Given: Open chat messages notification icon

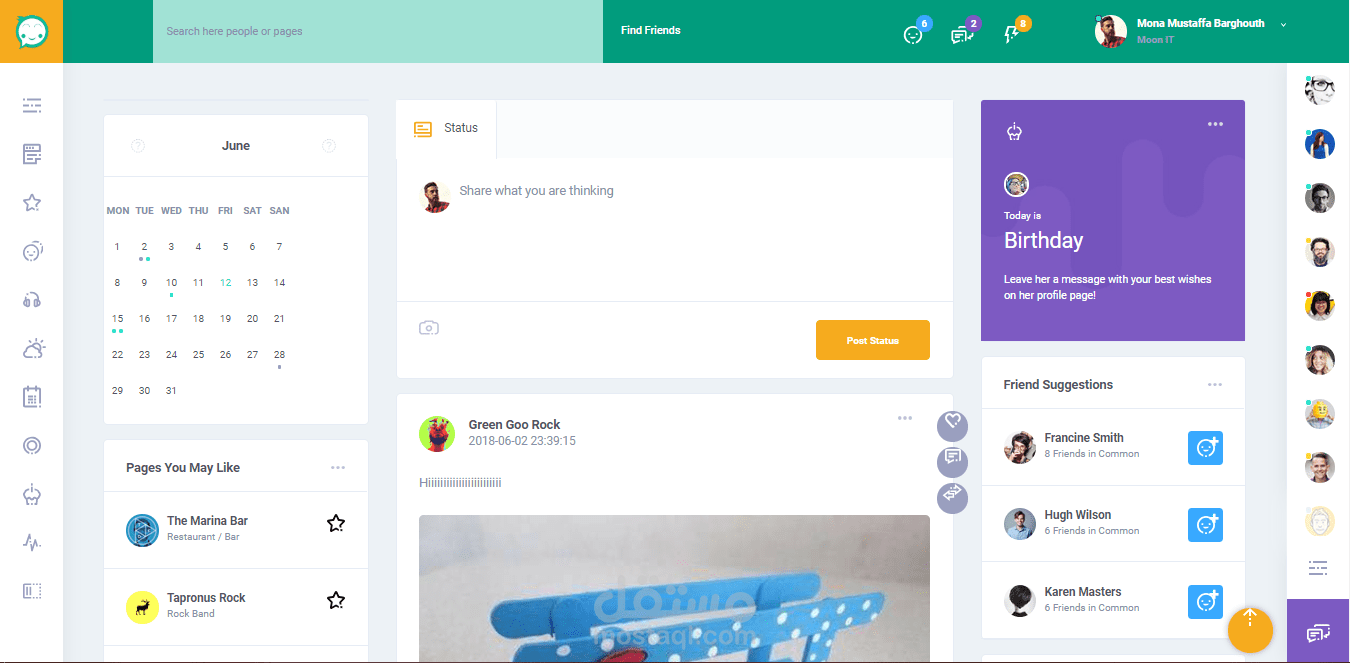Looking at the screenshot, I should tap(962, 34).
